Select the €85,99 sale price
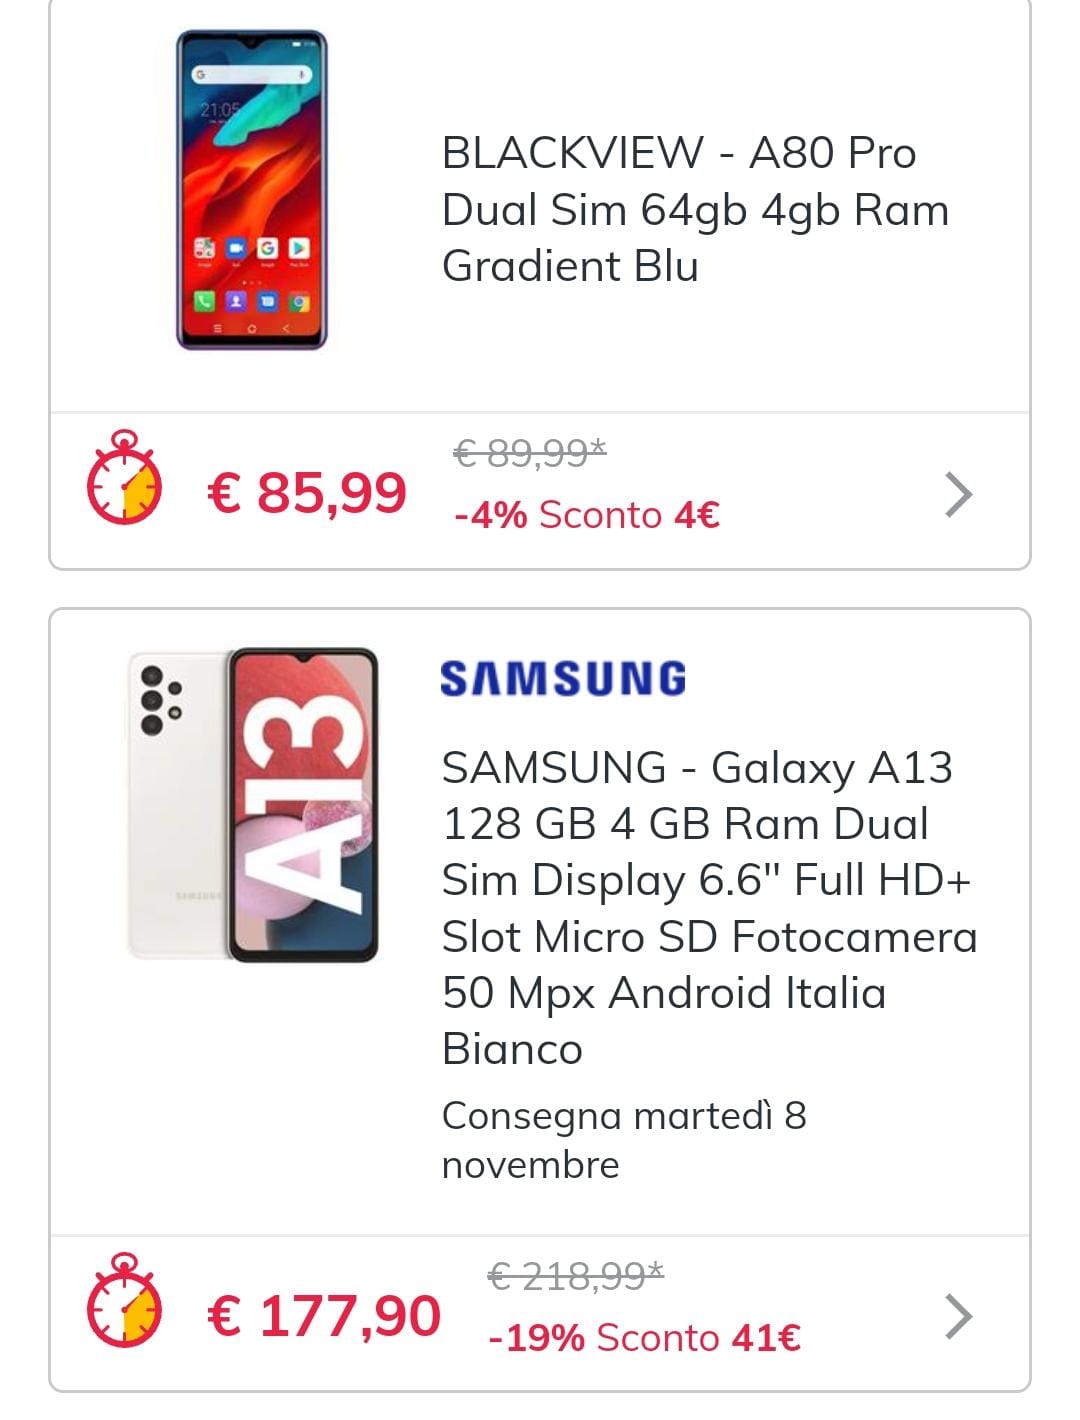 pyautogui.click(x=306, y=492)
